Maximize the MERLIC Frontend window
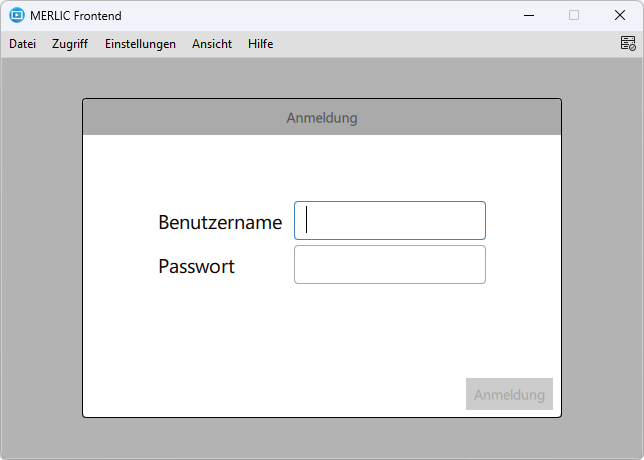This screenshot has width=644, height=460. click(x=574, y=15)
